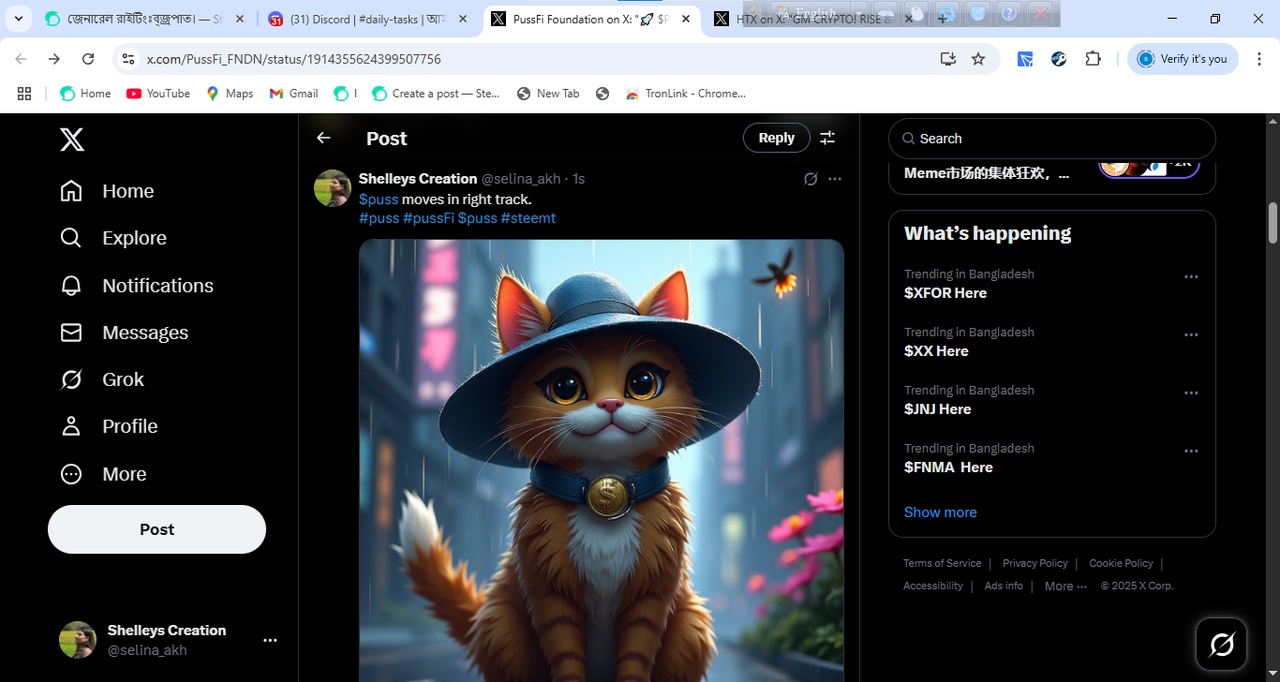Reload the current page
Image resolution: width=1280 pixels, height=682 pixels.
click(x=88, y=59)
